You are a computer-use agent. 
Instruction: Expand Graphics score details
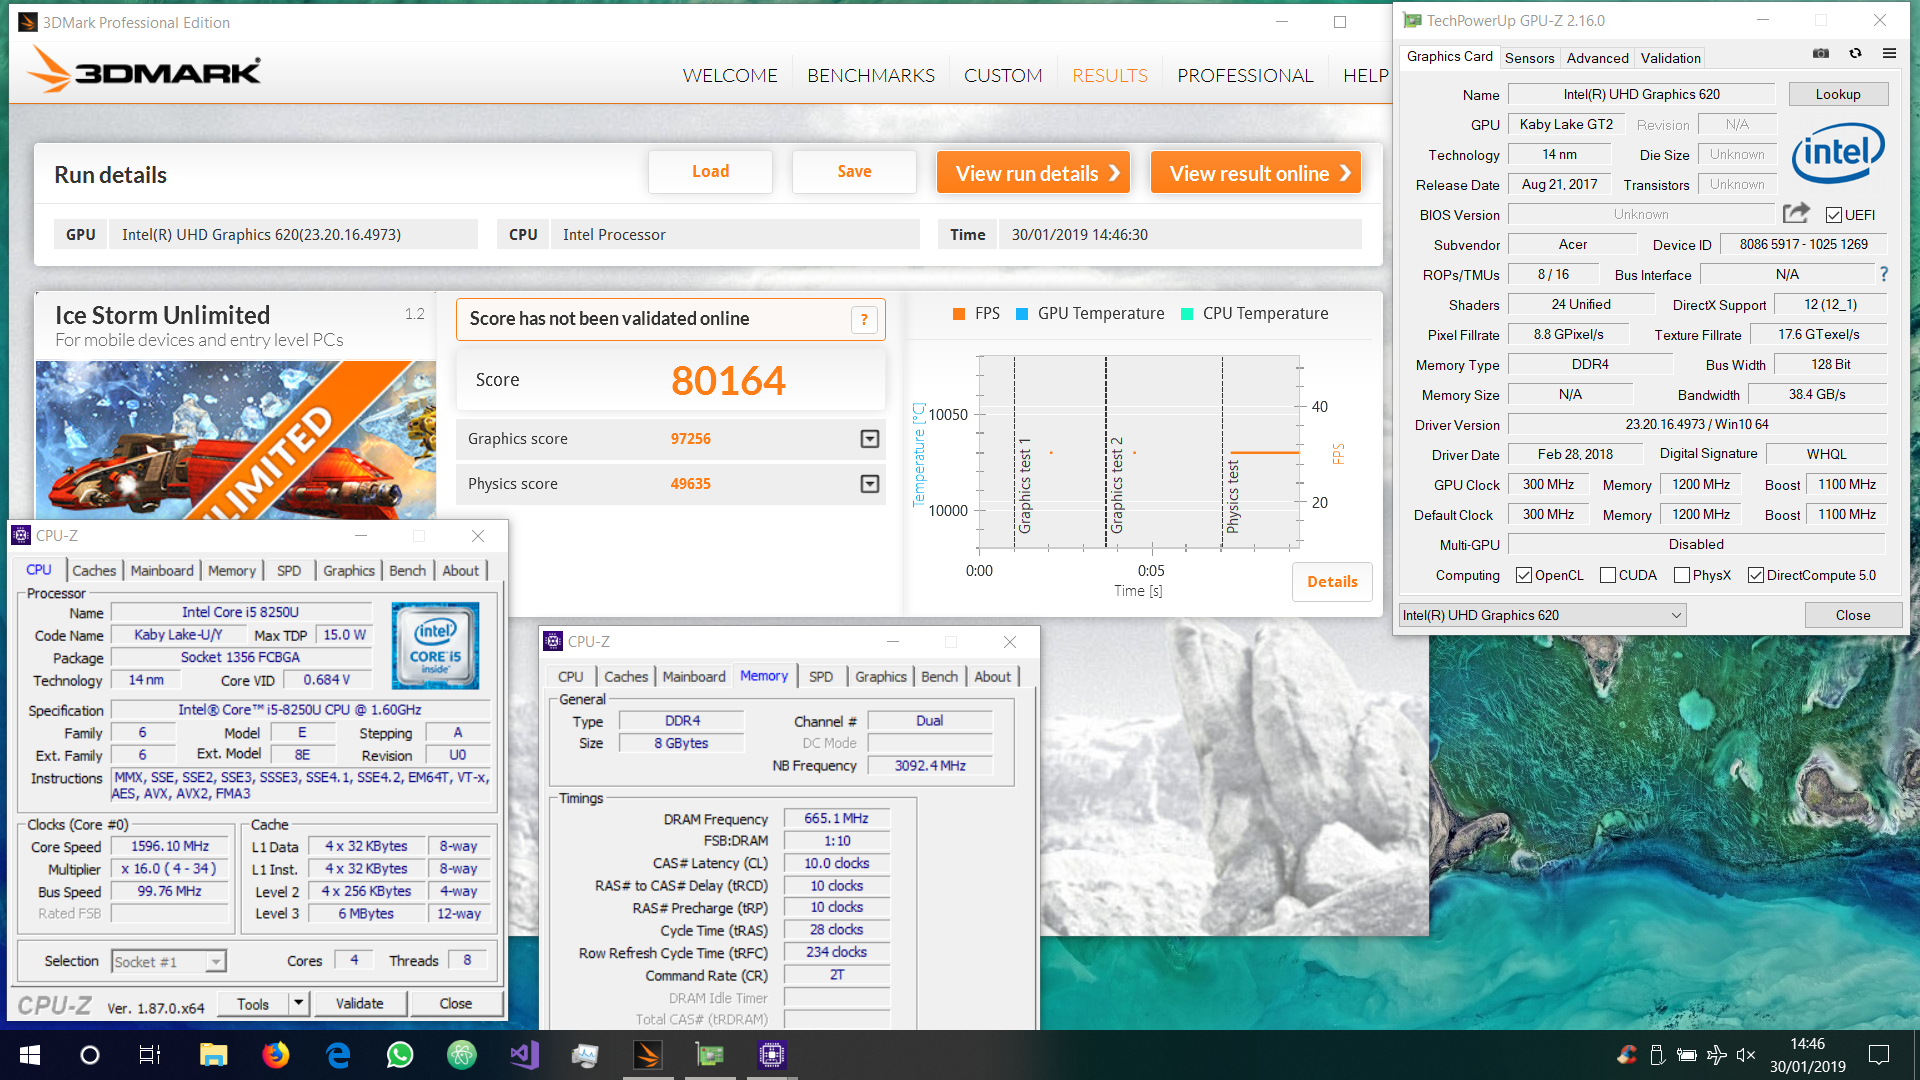(870, 439)
